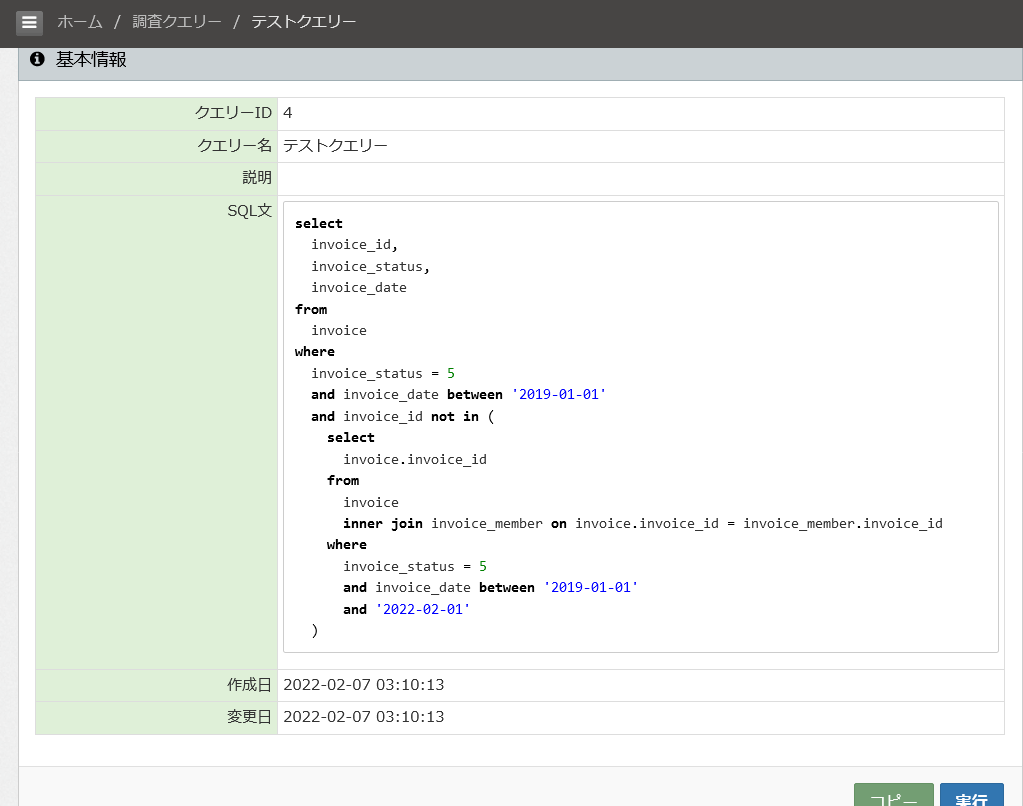
Task: Click the first select keyword in SQL
Action: (x=318, y=223)
